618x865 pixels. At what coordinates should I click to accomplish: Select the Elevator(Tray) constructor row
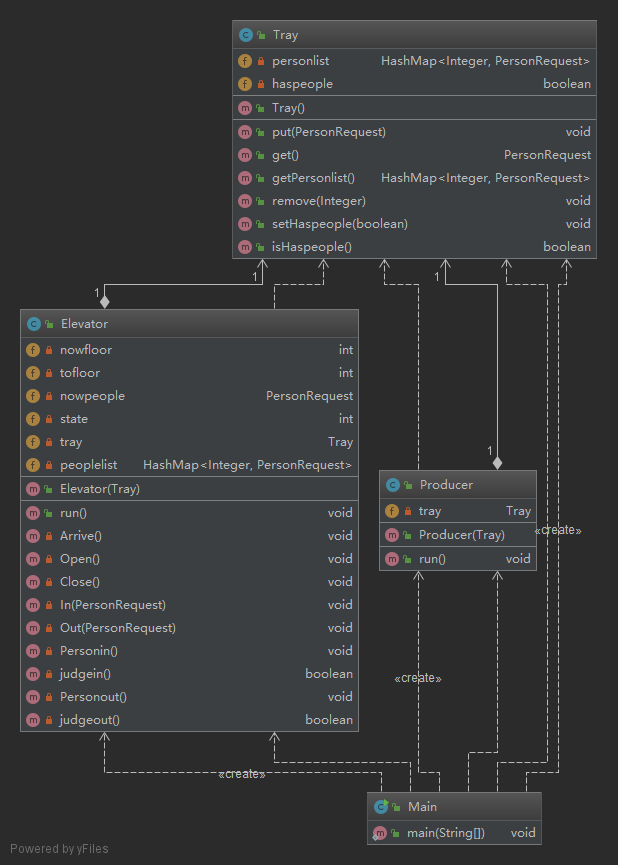(189, 489)
